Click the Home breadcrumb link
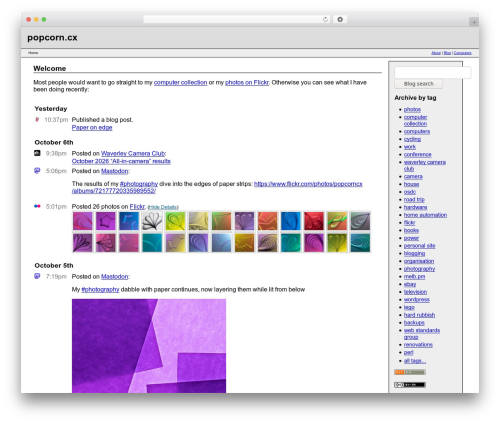Image resolution: width=500 pixels, height=423 pixels. [x=33, y=53]
